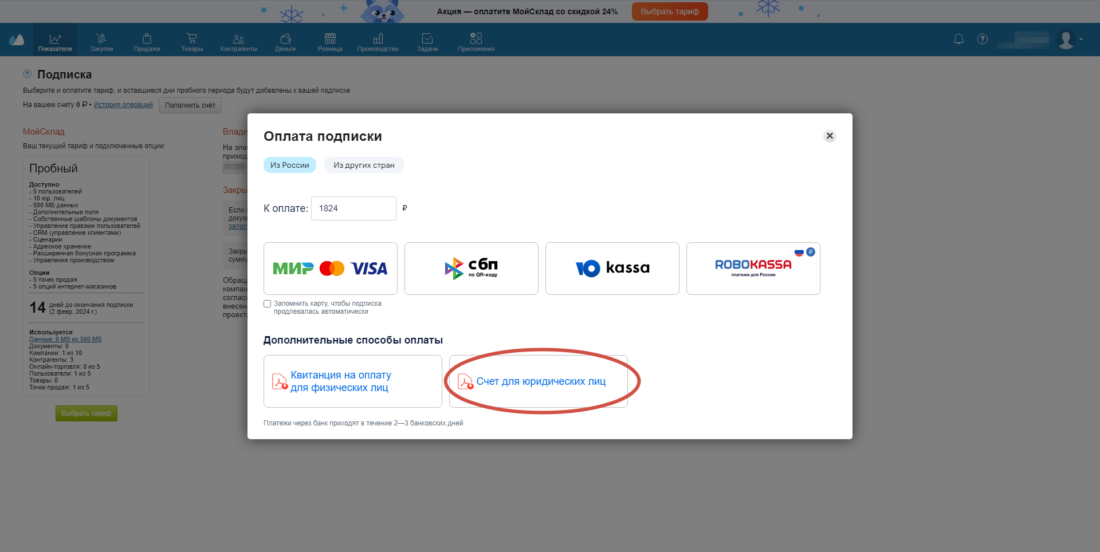Open the Контрагенты section icon
1100x552 pixels.
[x=239, y=39]
